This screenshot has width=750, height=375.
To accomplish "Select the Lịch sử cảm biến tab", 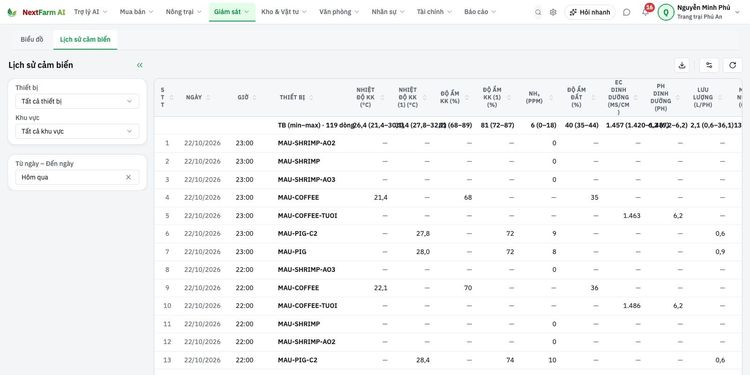I will pos(85,40).
